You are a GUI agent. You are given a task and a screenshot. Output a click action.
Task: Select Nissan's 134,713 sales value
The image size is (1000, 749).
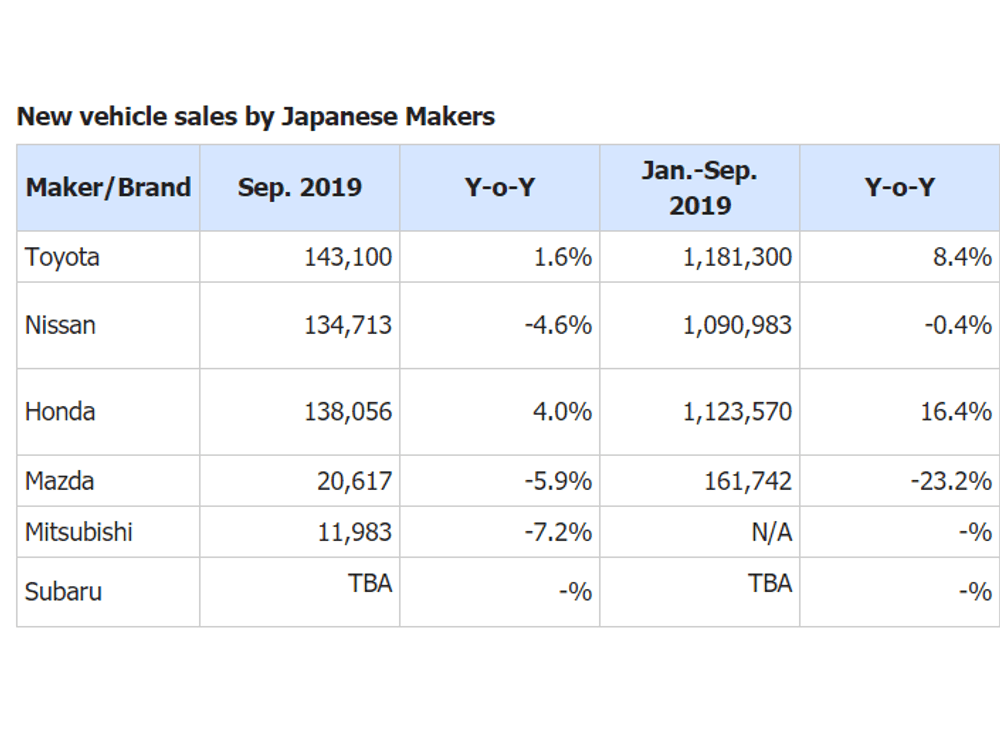(348, 325)
